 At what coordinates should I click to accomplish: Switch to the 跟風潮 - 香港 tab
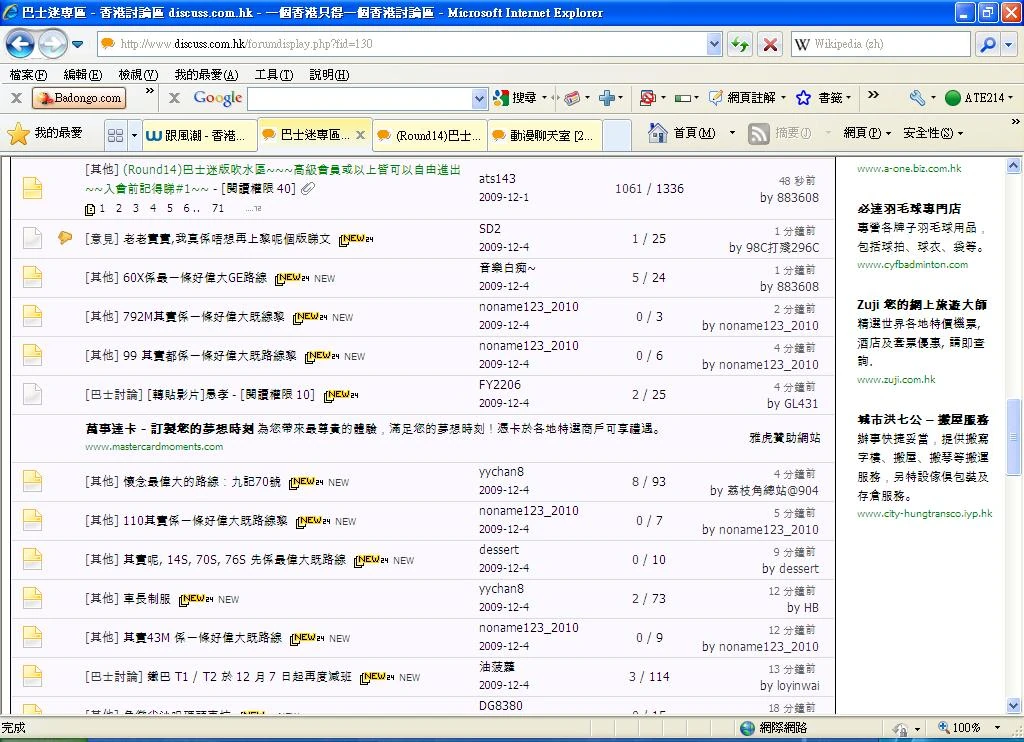pyautogui.click(x=199, y=135)
